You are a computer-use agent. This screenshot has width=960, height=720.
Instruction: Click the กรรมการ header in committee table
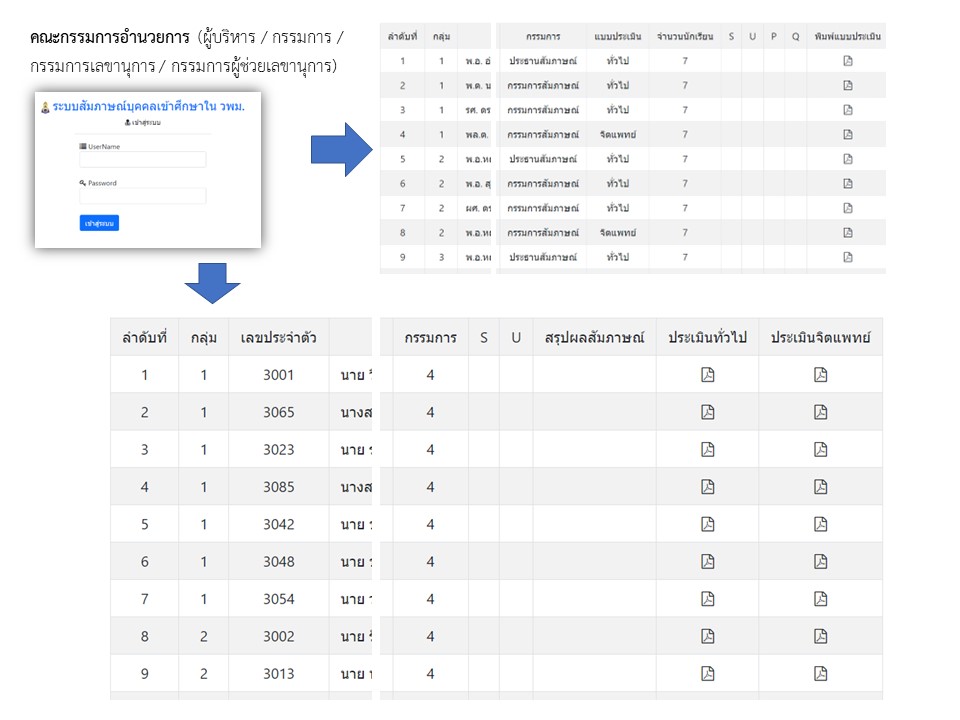[543, 37]
